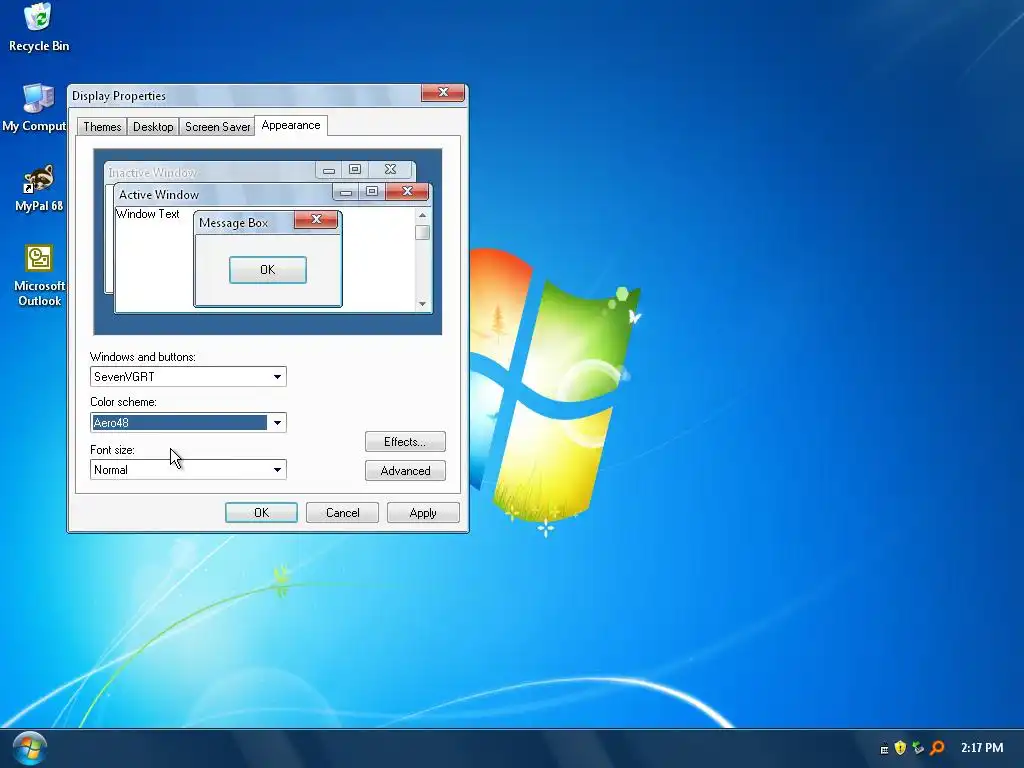Image resolution: width=1024 pixels, height=768 pixels.
Task: Close the Display Properties dialog
Action: tap(443, 93)
